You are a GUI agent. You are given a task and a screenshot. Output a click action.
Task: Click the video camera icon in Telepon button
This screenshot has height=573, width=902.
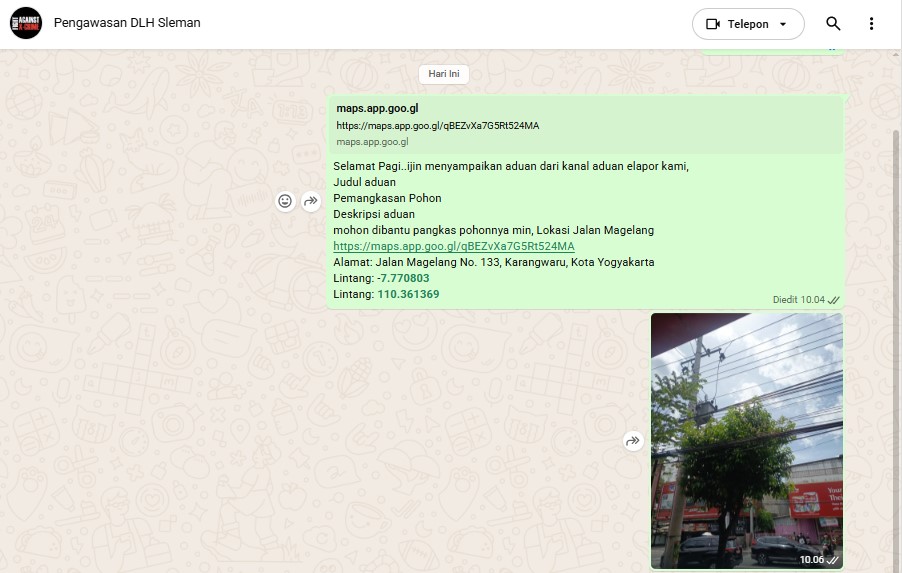point(713,24)
